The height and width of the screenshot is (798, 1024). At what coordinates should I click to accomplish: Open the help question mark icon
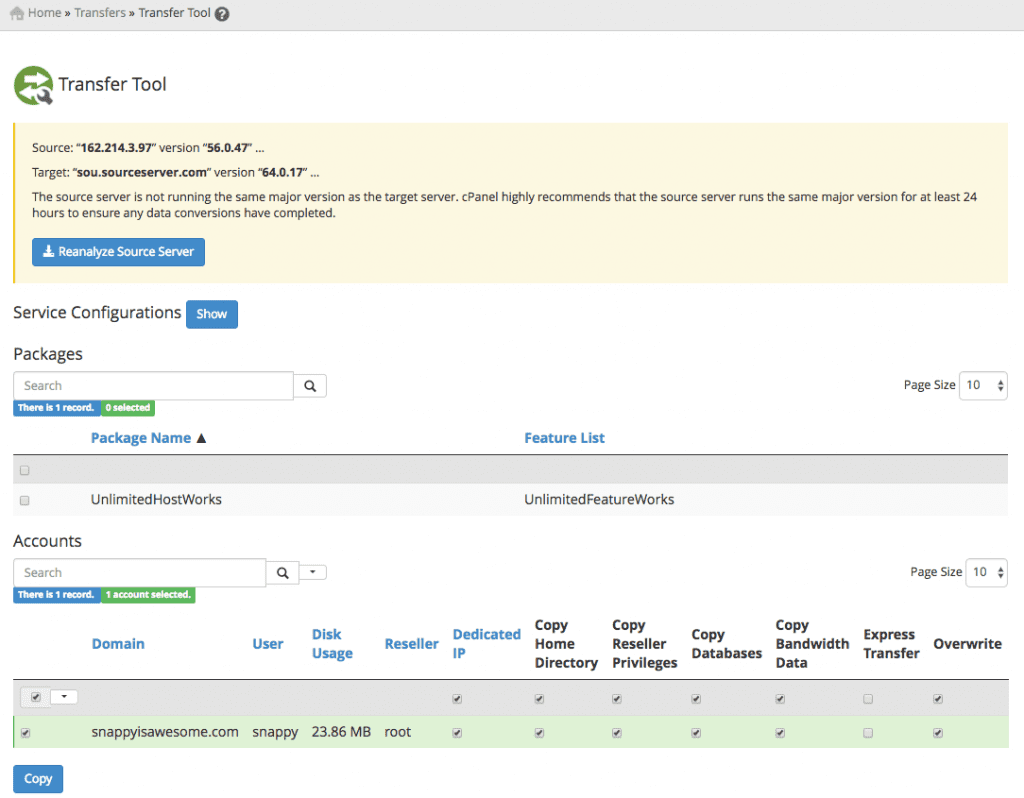[x=222, y=14]
